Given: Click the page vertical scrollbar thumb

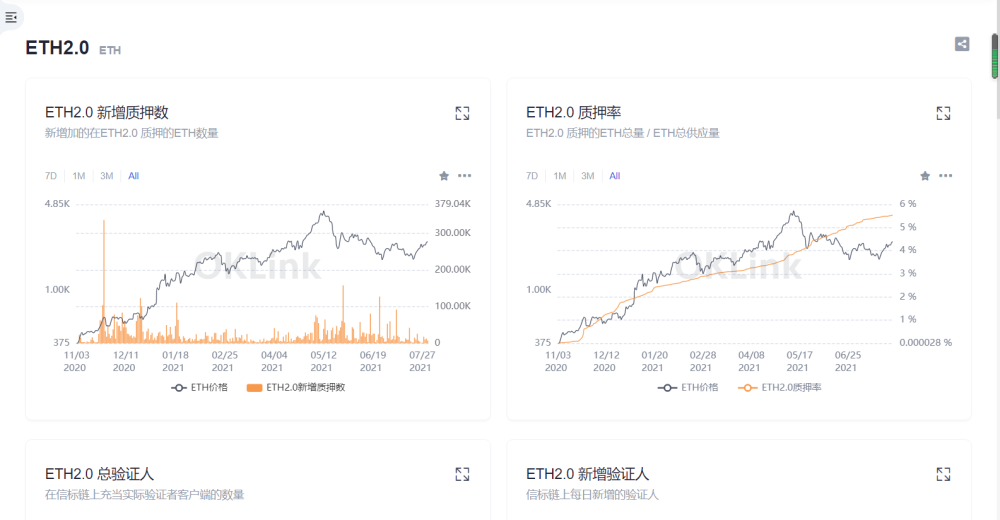Looking at the screenshot, I should (994, 55).
